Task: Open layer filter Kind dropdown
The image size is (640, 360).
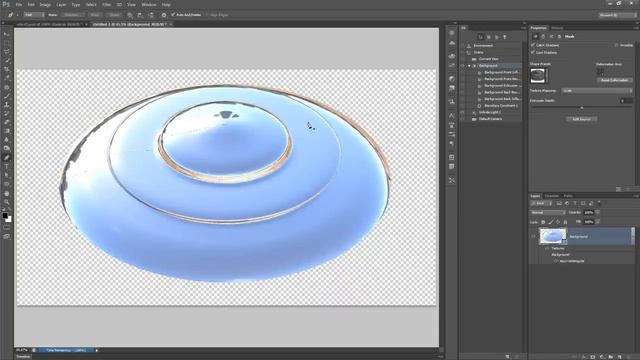Action: [541, 203]
